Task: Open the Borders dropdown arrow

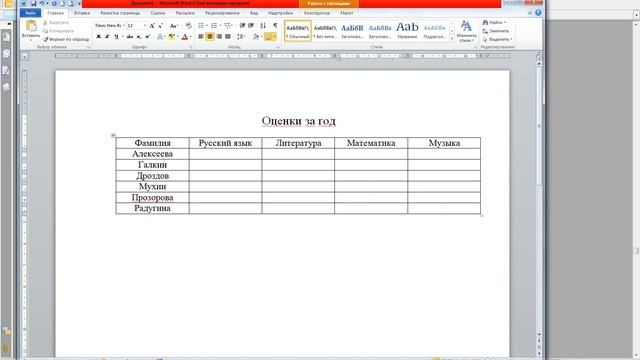Action: click(274, 37)
